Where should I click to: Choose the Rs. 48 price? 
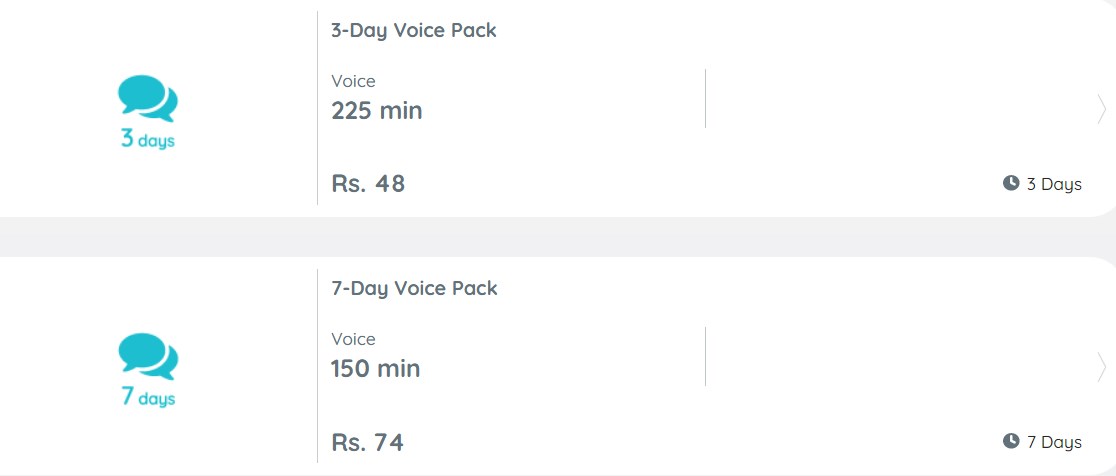pyautogui.click(x=368, y=184)
